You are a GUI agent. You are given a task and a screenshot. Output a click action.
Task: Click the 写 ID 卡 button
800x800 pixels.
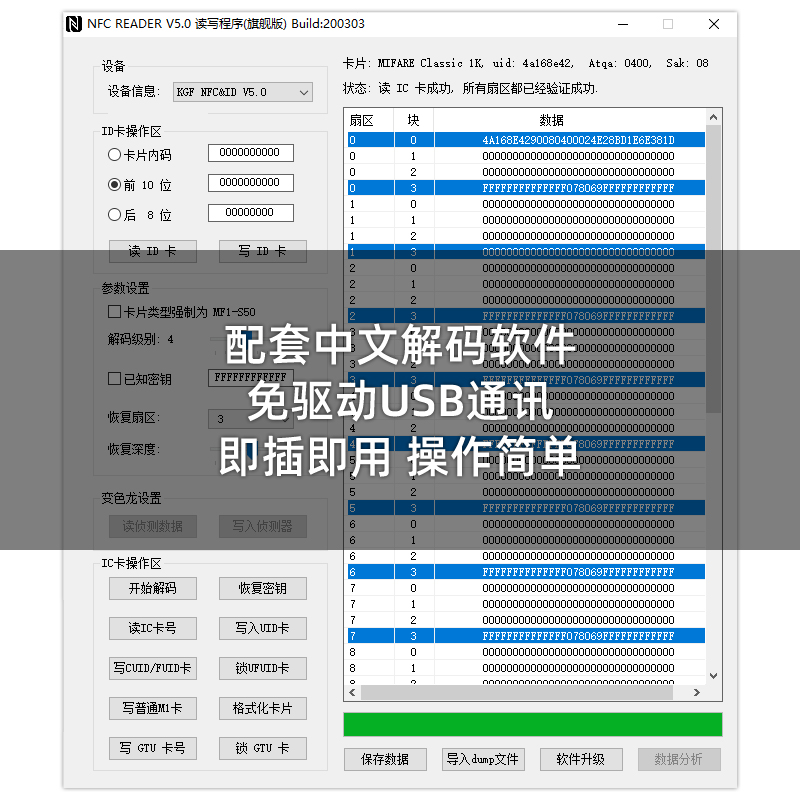(263, 251)
